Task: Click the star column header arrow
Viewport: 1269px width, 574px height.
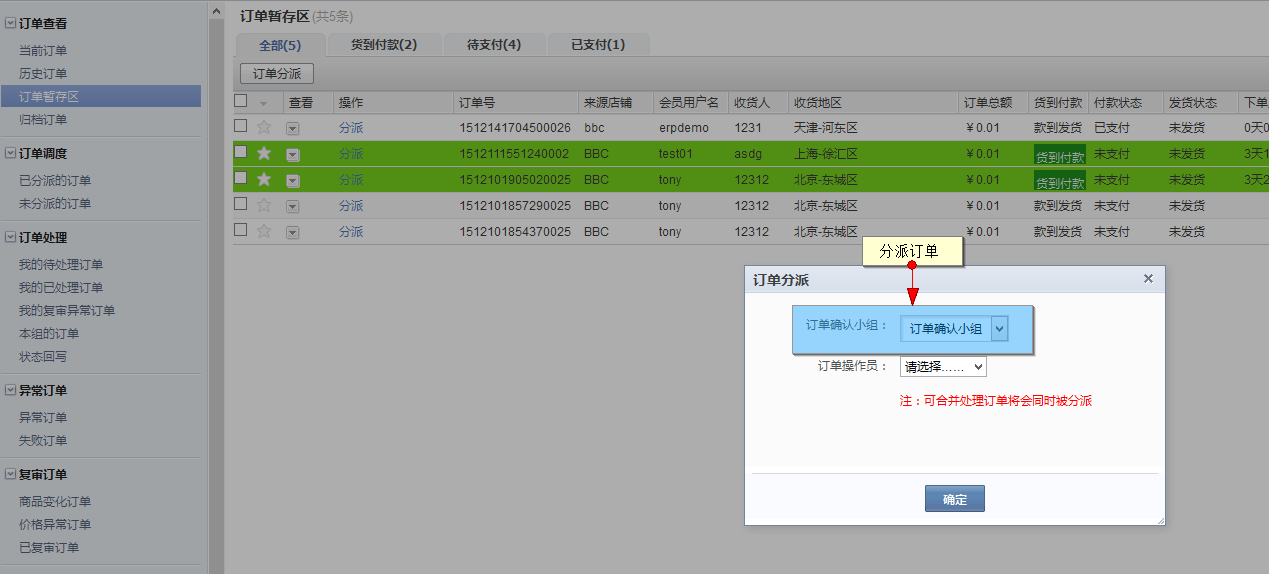Action: point(264,103)
